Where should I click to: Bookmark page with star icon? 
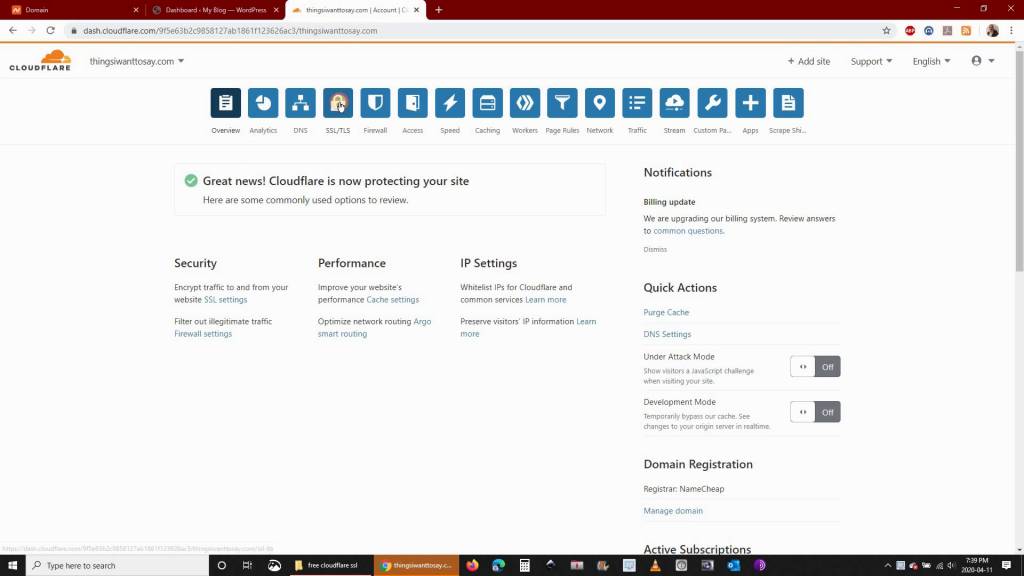click(886, 31)
